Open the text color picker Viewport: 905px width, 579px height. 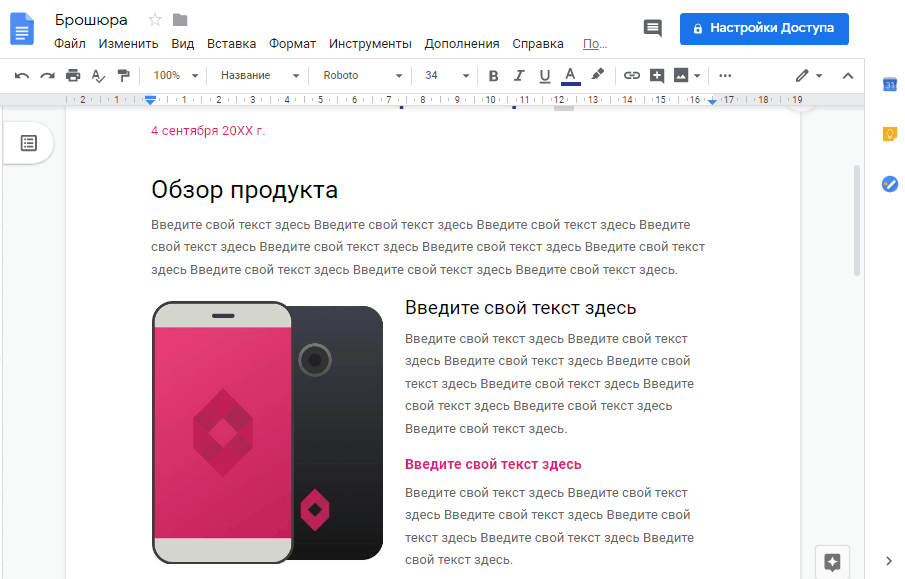tap(568, 75)
